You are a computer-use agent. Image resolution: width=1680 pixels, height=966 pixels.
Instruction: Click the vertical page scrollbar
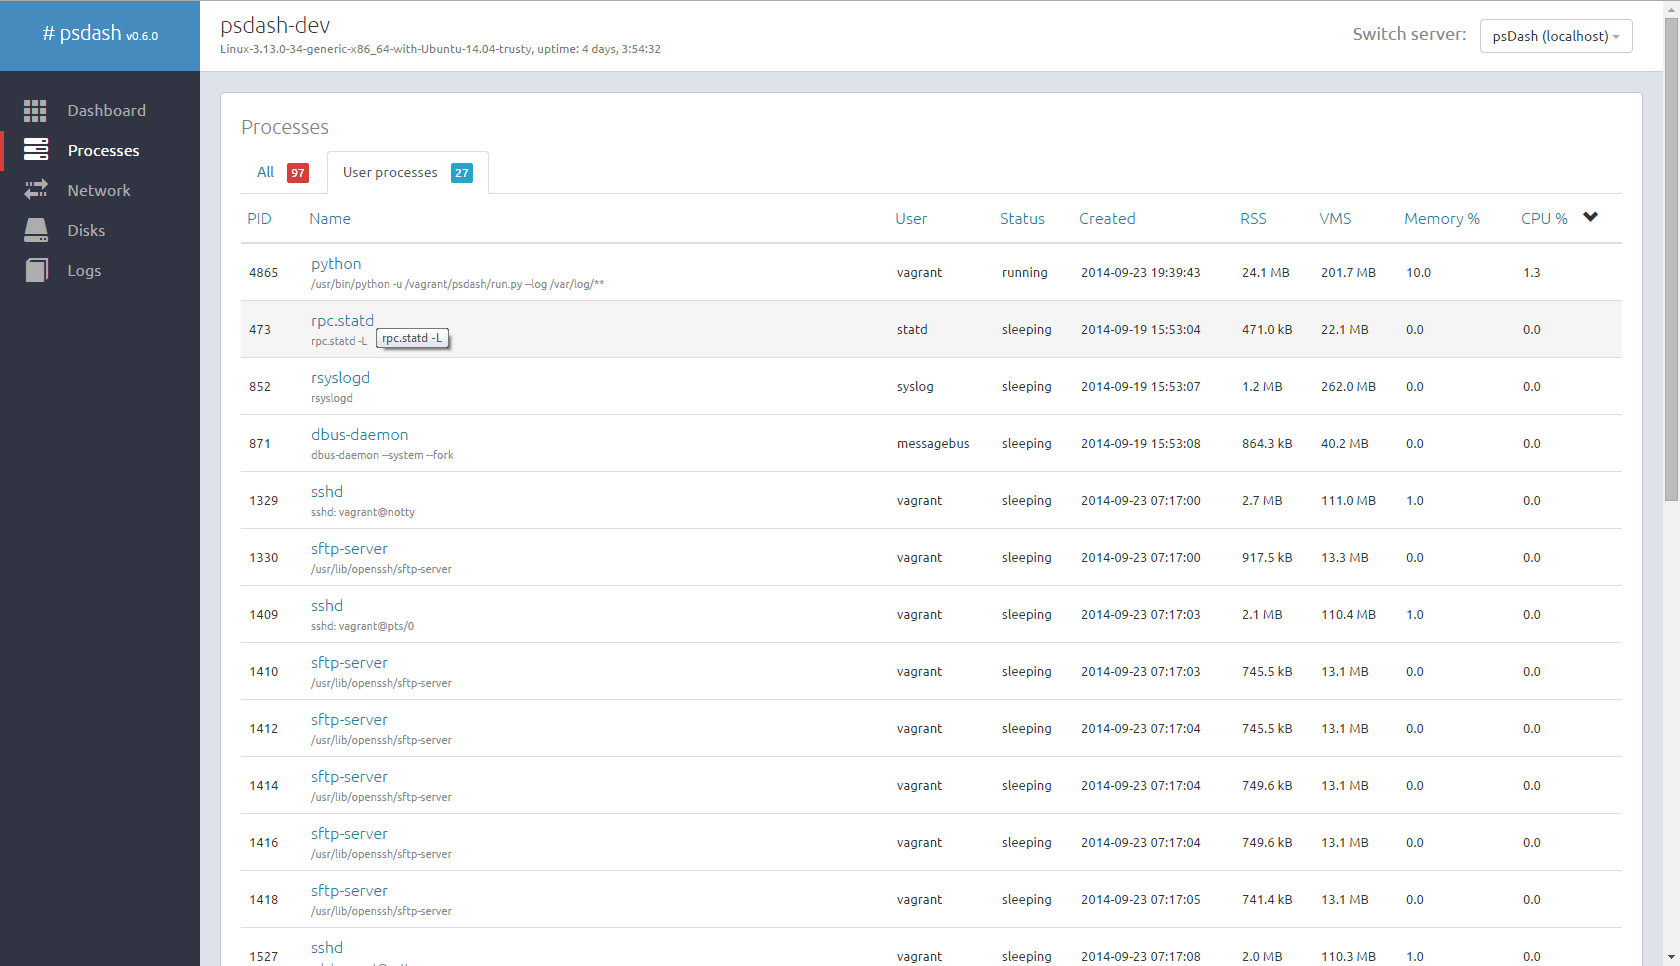[1671, 260]
